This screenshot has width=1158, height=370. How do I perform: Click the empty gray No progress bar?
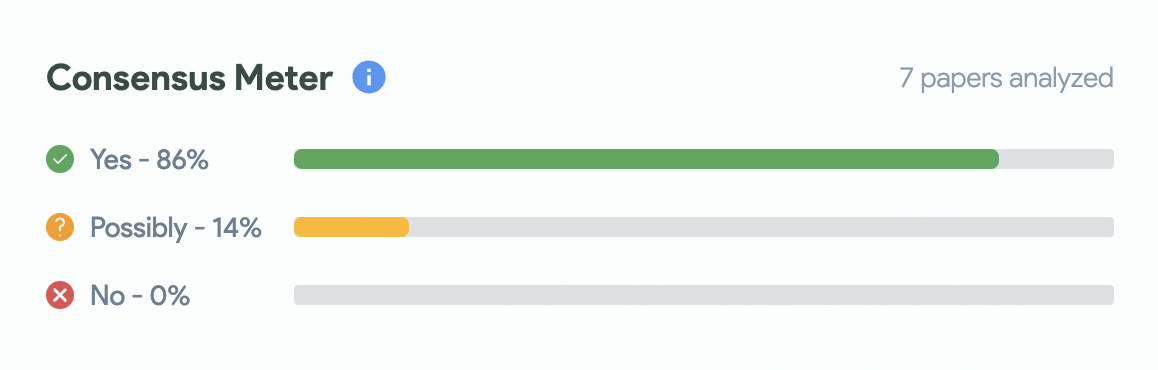[704, 295]
